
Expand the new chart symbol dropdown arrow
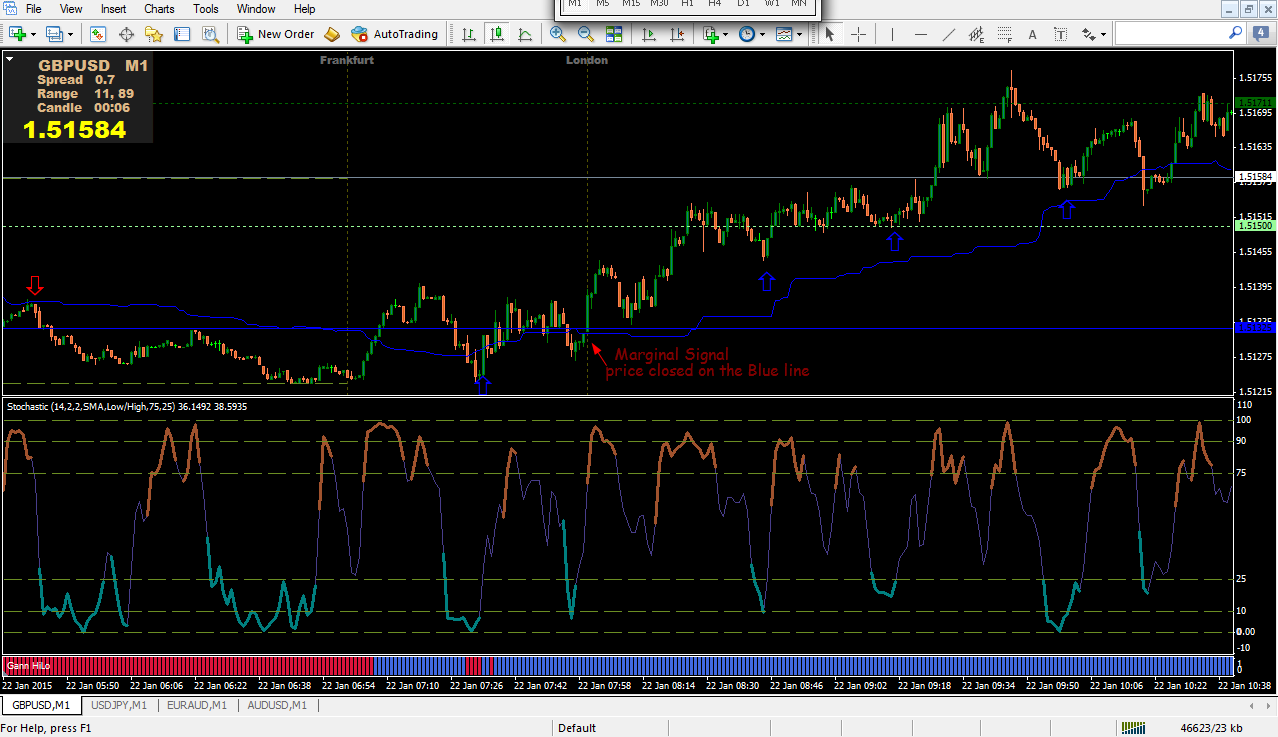(x=34, y=34)
